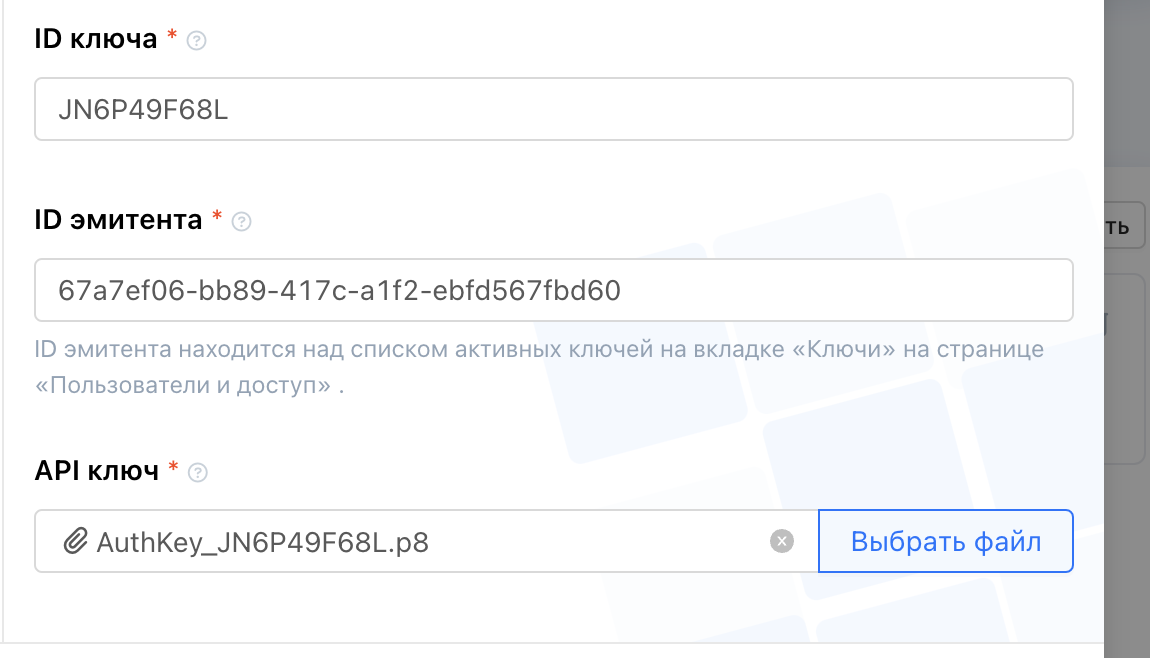This screenshot has width=1150, height=658.
Task: Click the «Ключи» word in the hint
Action: [843, 349]
